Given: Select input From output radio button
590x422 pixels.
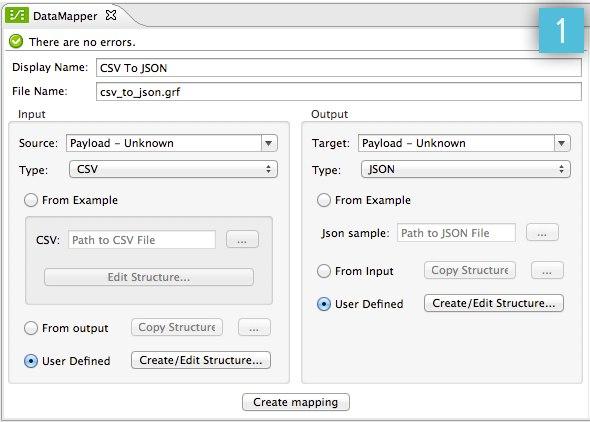Looking at the screenshot, I should (x=31, y=328).
